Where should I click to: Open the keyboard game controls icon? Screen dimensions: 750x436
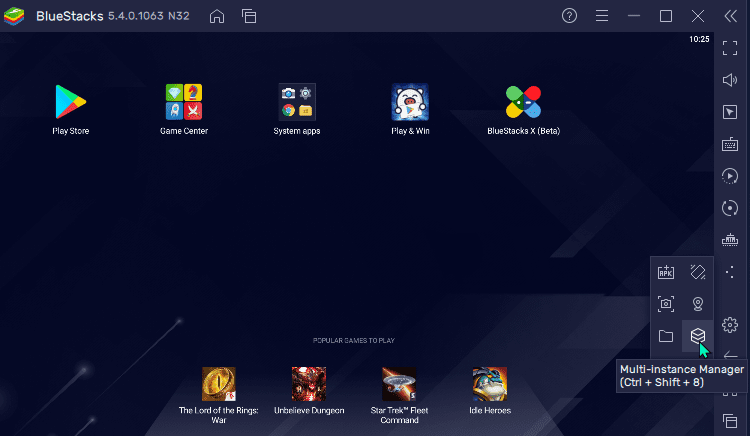[x=730, y=144]
